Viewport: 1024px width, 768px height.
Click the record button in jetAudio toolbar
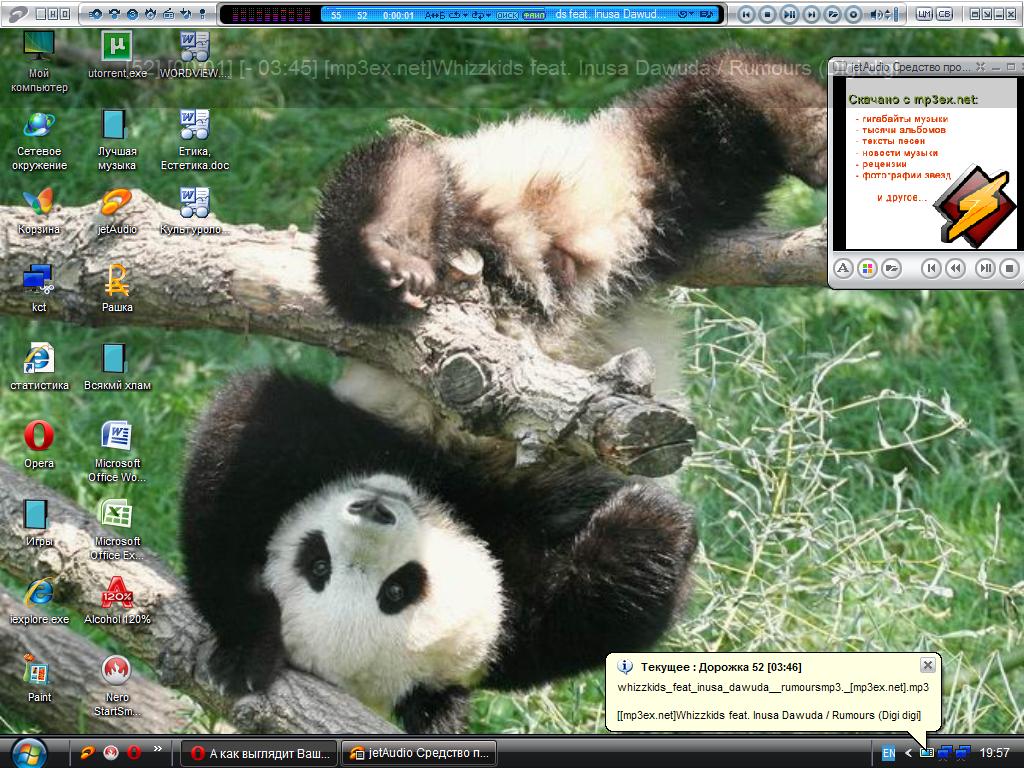[x=854, y=14]
